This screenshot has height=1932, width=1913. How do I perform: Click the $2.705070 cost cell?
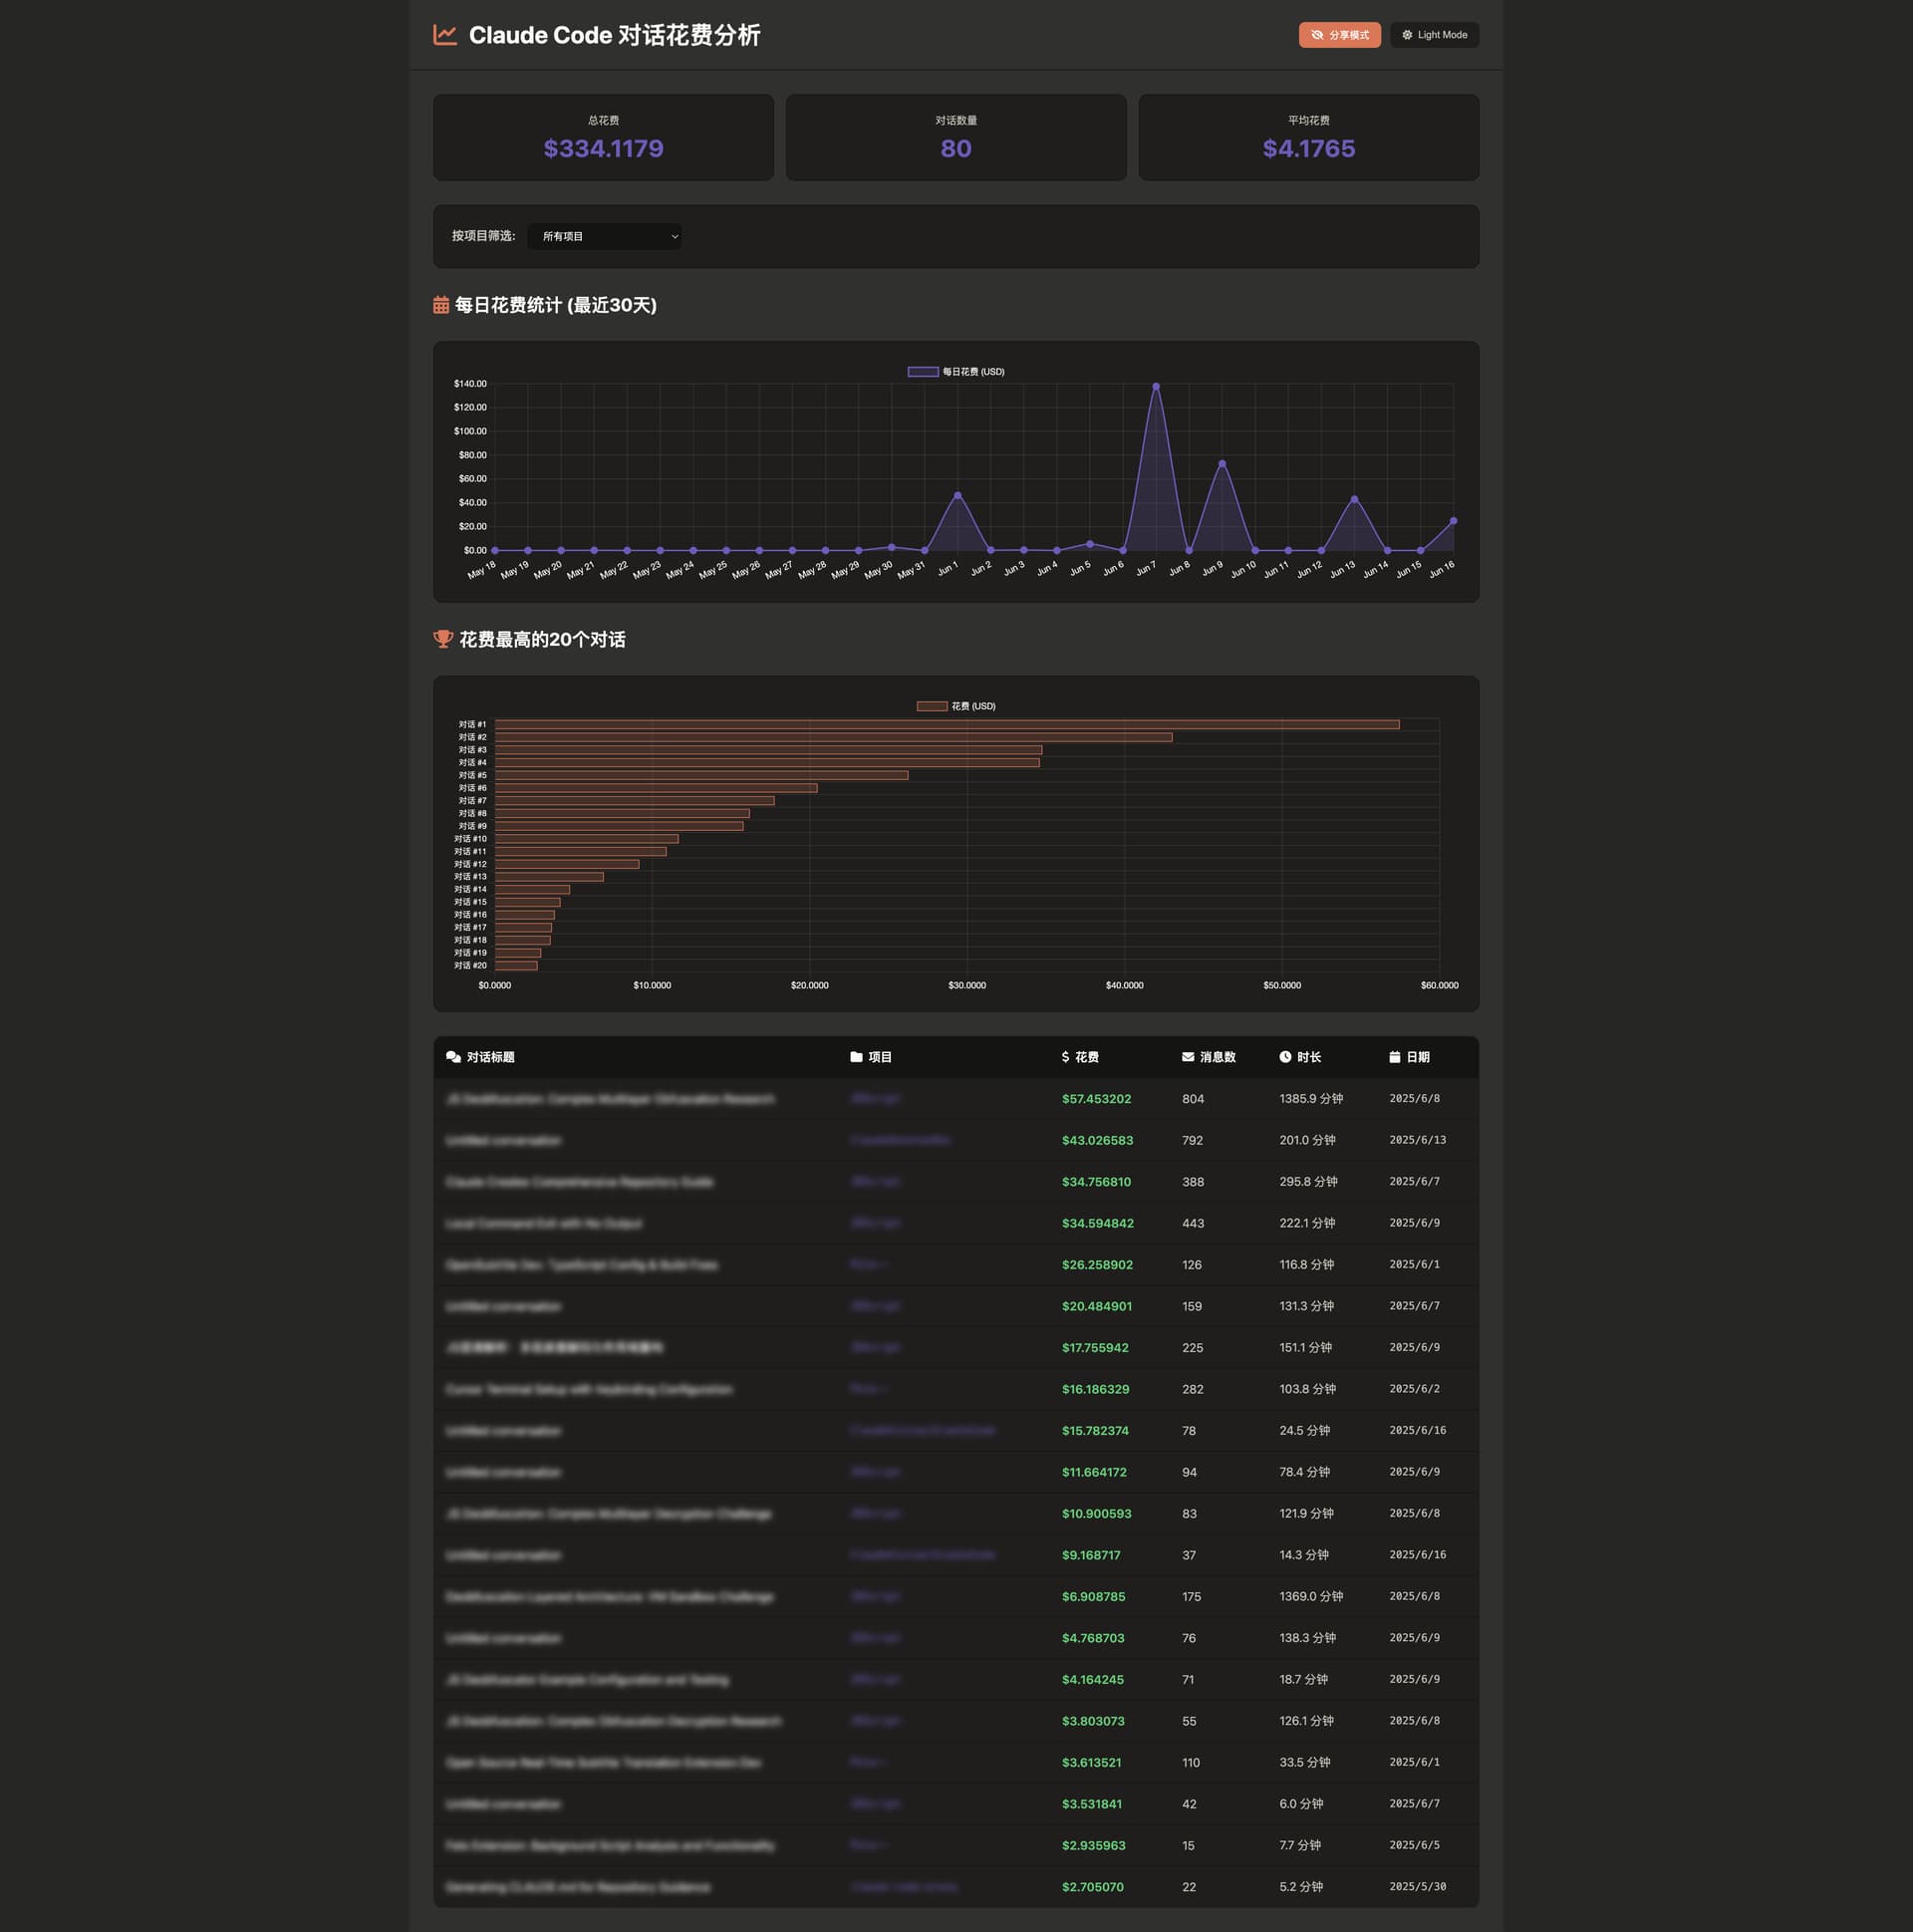[x=1092, y=1887]
